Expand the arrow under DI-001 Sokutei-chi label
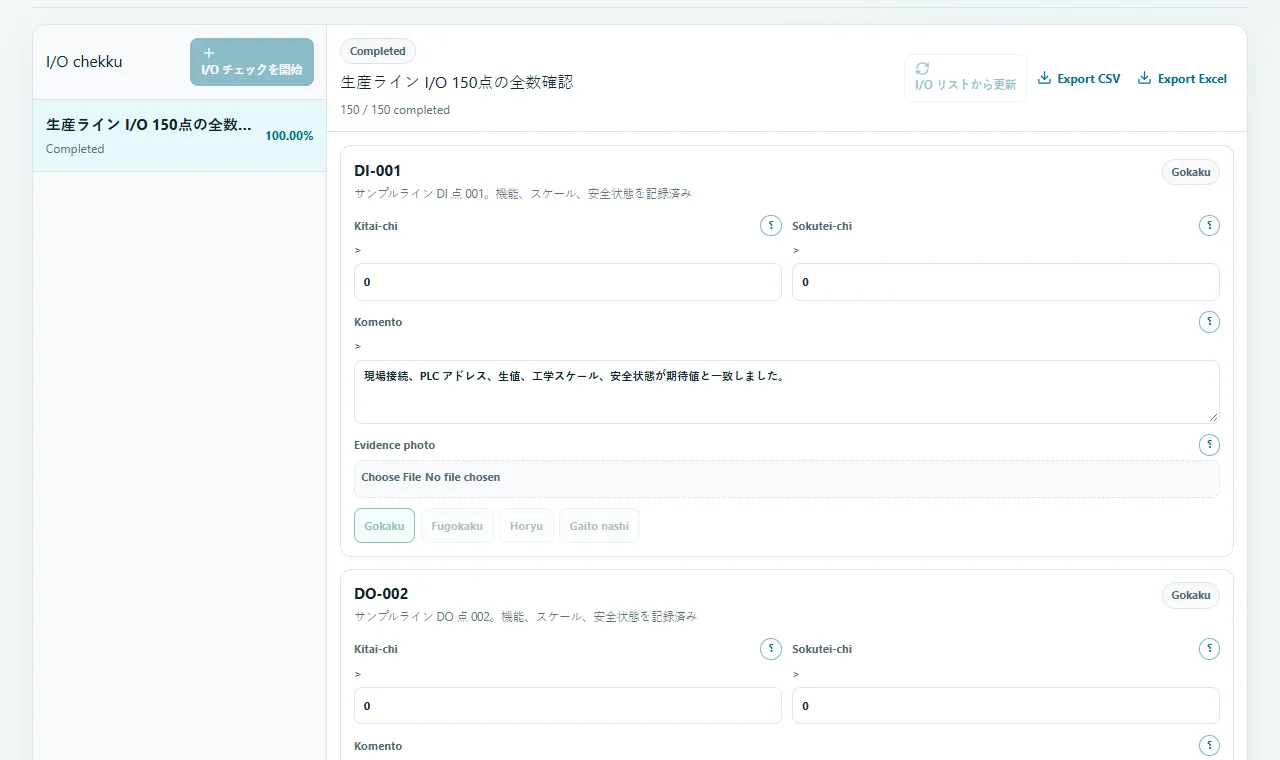This screenshot has height=760, width=1280. point(796,250)
